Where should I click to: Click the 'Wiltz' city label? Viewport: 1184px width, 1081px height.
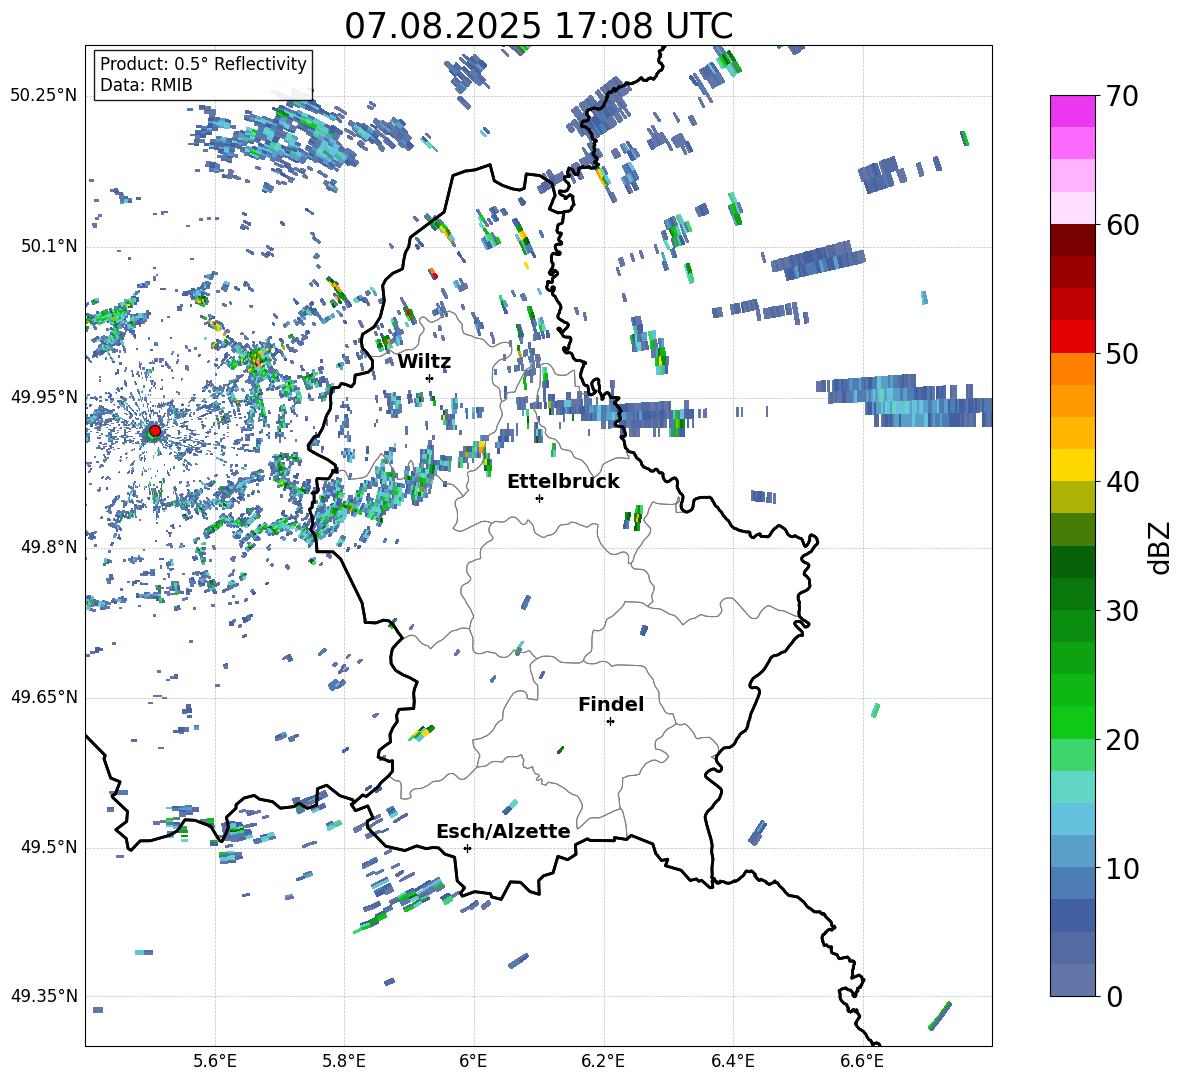424,362
